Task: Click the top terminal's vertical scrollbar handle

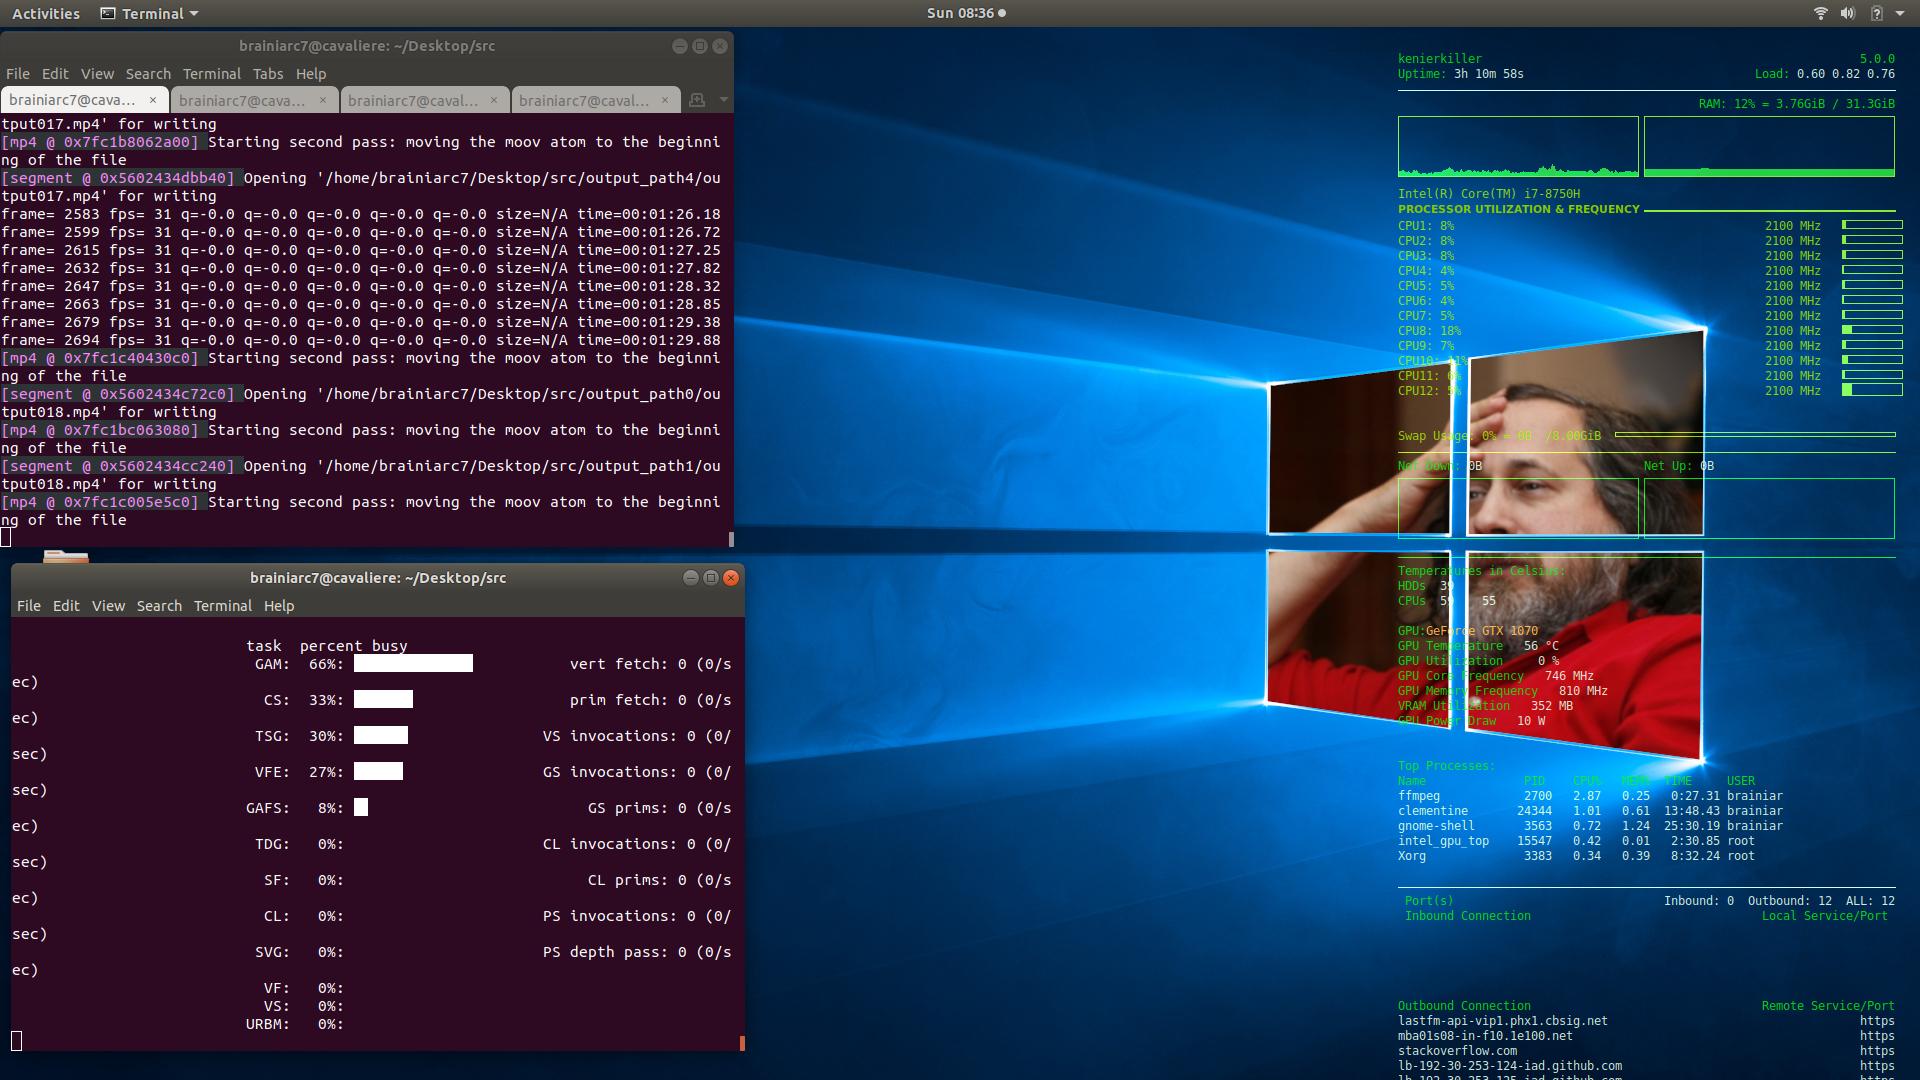Action: click(x=731, y=539)
